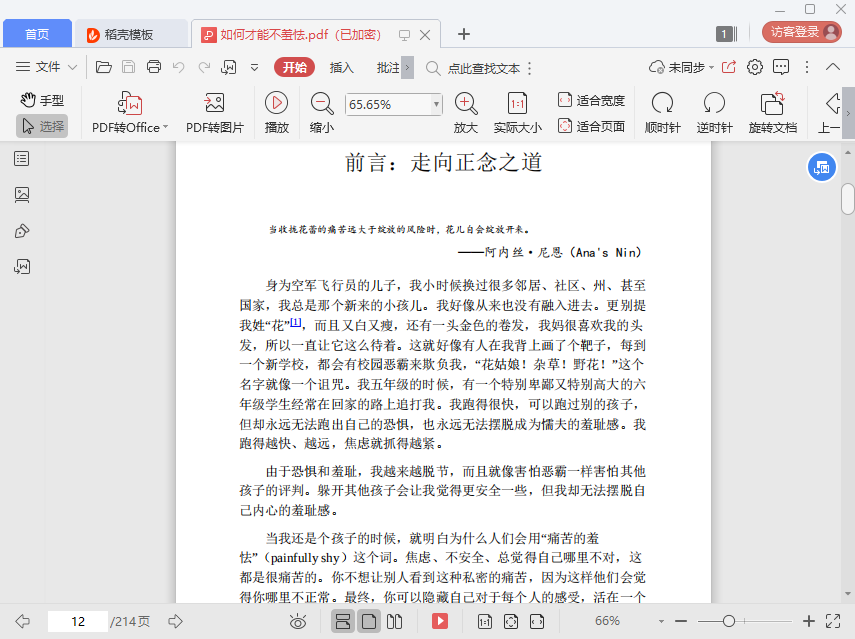
Task: Switch to the 插入 ribbon tab
Action: [x=342, y=68]
